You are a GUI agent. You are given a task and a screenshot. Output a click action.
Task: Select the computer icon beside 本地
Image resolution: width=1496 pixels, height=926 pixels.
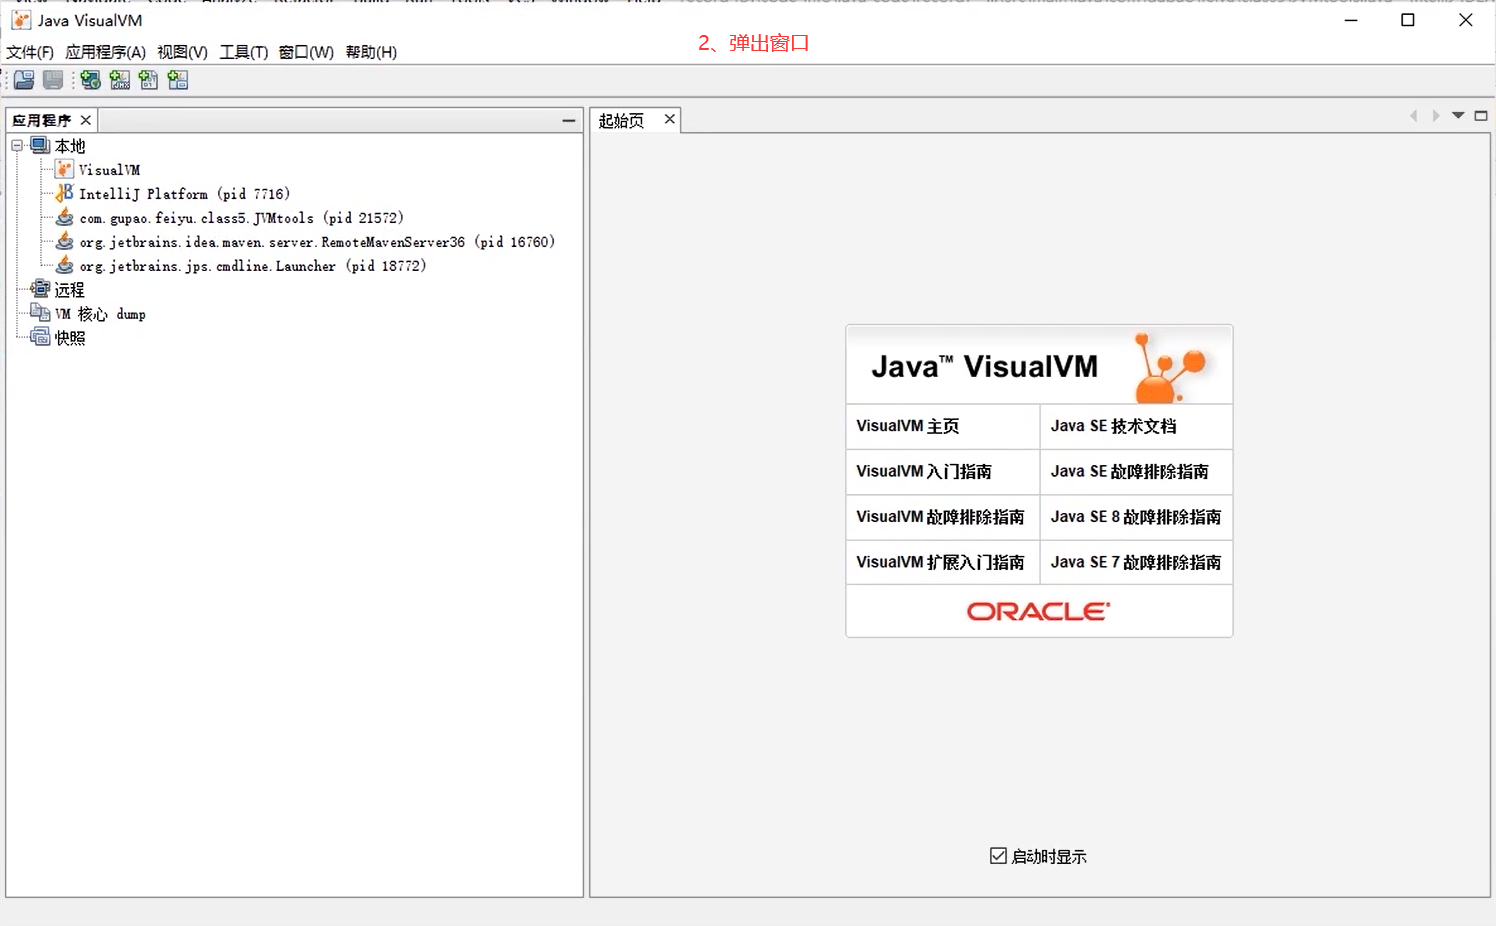tap(40, 146)
